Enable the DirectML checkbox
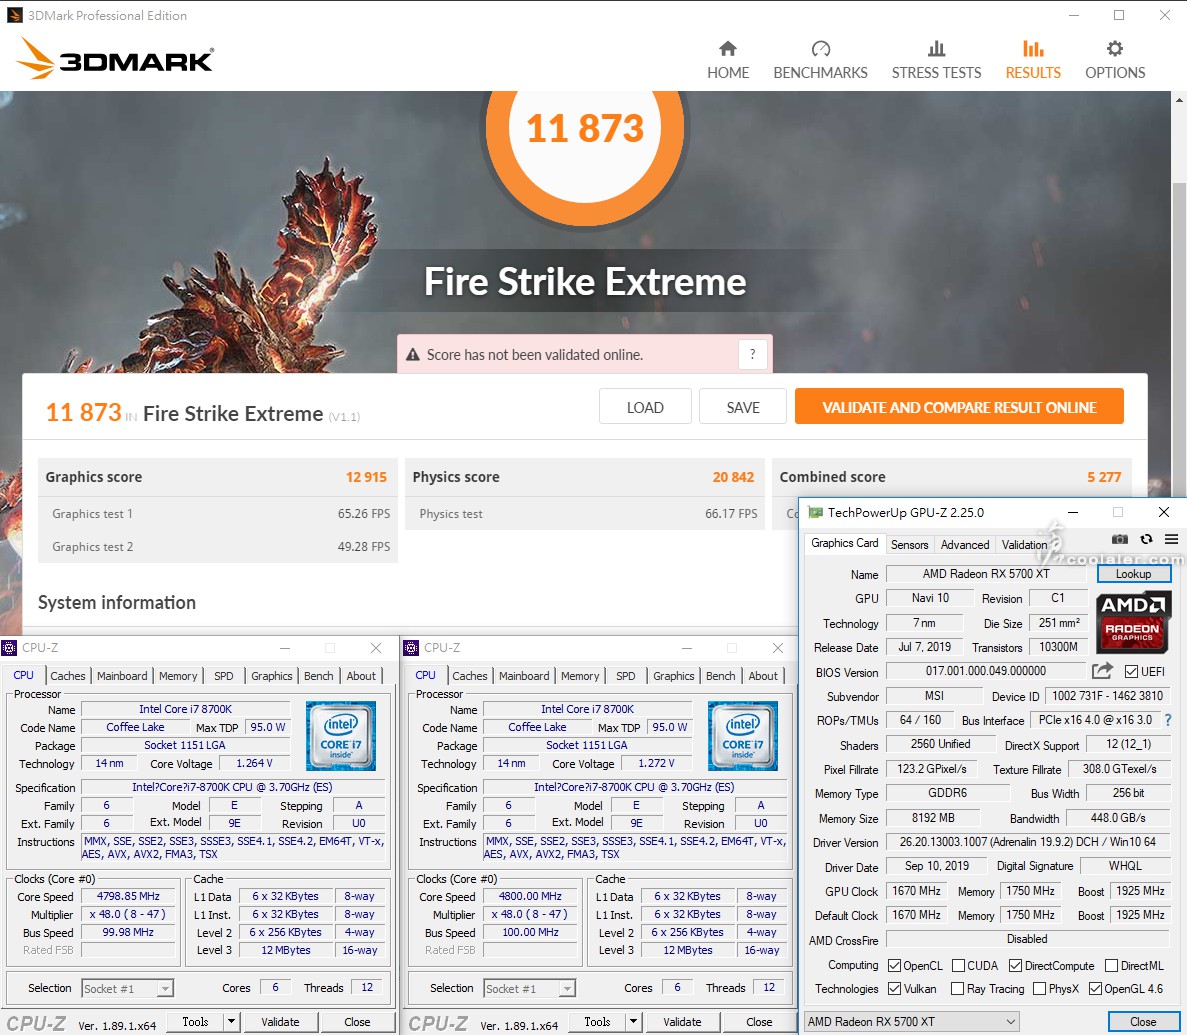Image resolution: width=1187 pixels, height=1035 pixels. (1111, 965)
